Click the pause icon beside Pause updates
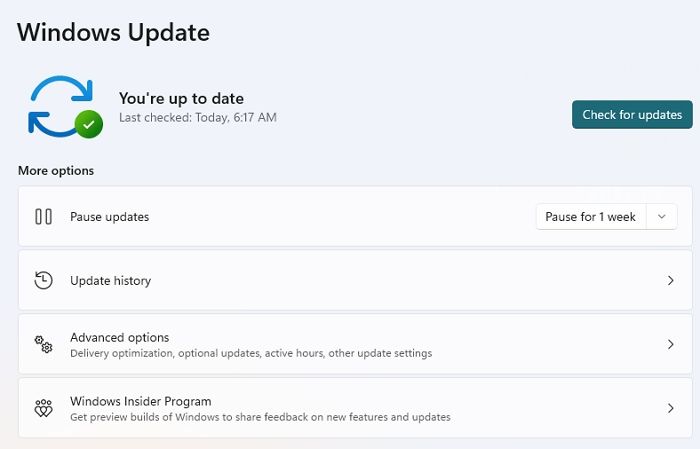Image resolution: width=700 pixels, height=449 pixels. coord(43,217)
